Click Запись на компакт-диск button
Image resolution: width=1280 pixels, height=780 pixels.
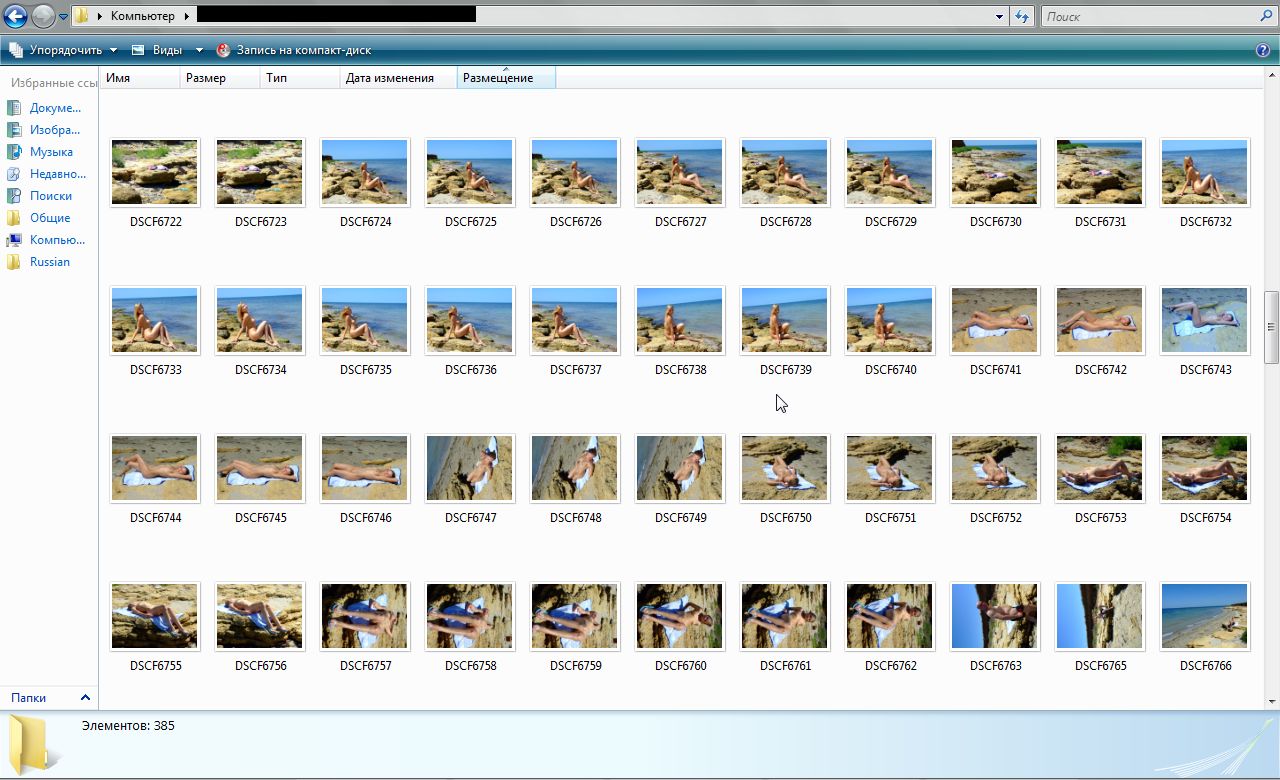pos(303,50)
